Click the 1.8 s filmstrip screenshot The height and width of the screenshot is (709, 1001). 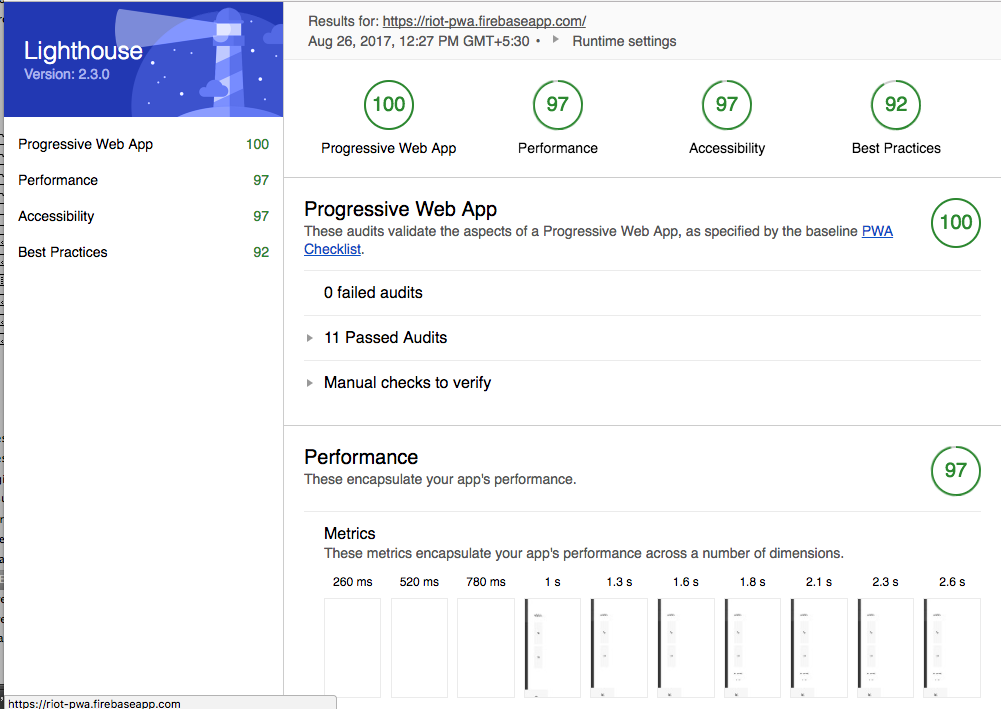pyautogui.click(x=752, y=647)
